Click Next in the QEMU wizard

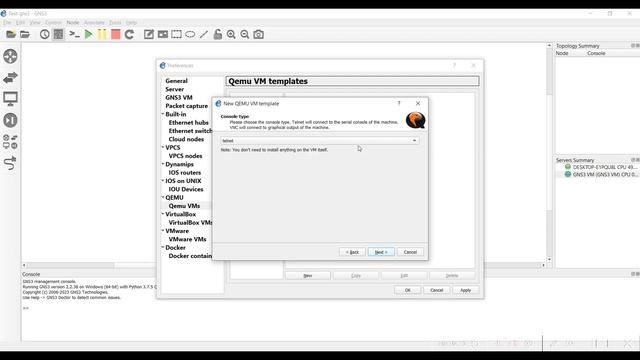point(381,252)
